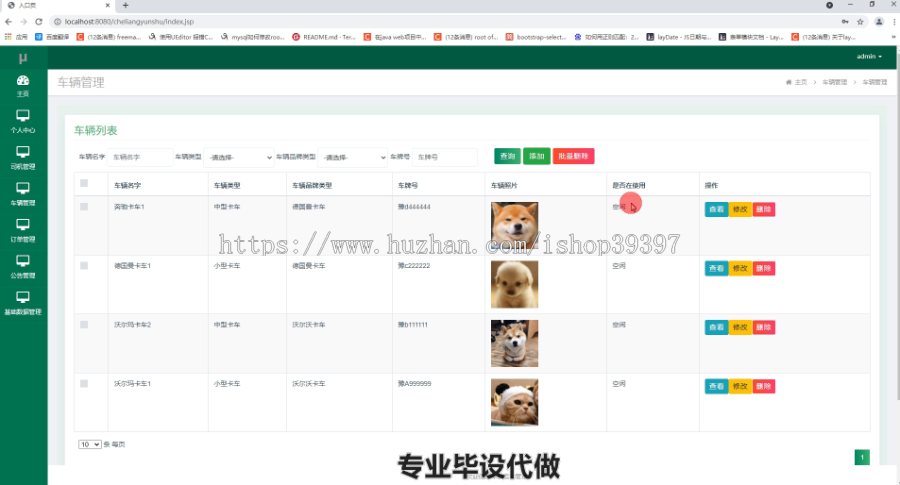This screenshot has height=485, width=900.
Task: Reload the page with refresh icon
Action: coord(38,22)
